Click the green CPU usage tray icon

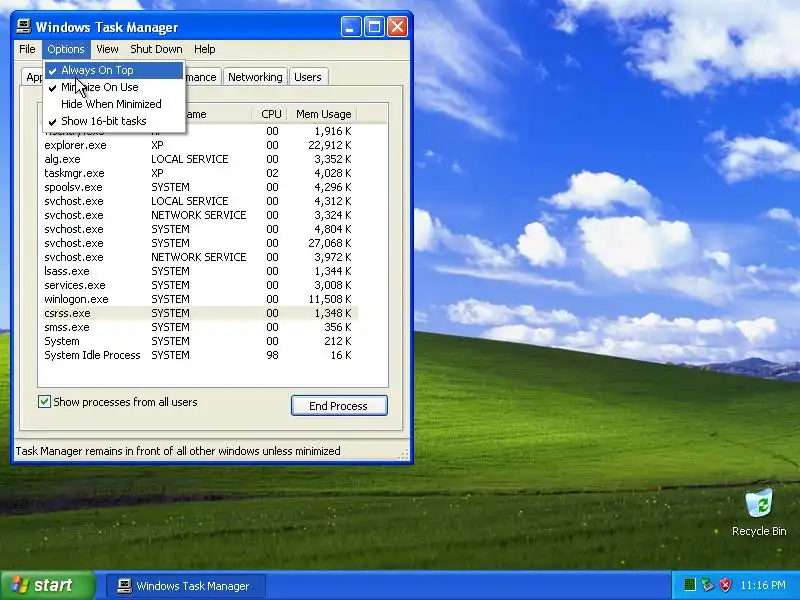[x=689, y=585]
